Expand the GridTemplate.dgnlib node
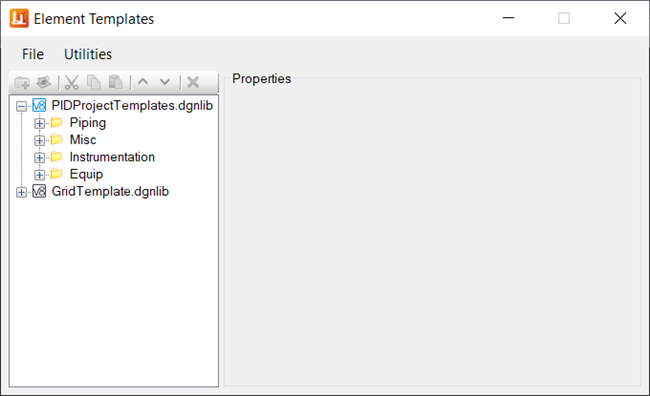This screenshot has height=396, width=650. (x=22, y=192)
